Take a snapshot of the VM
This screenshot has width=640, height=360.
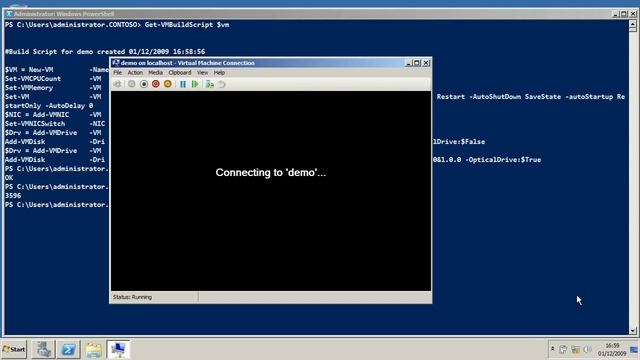[x=210, y=84]
